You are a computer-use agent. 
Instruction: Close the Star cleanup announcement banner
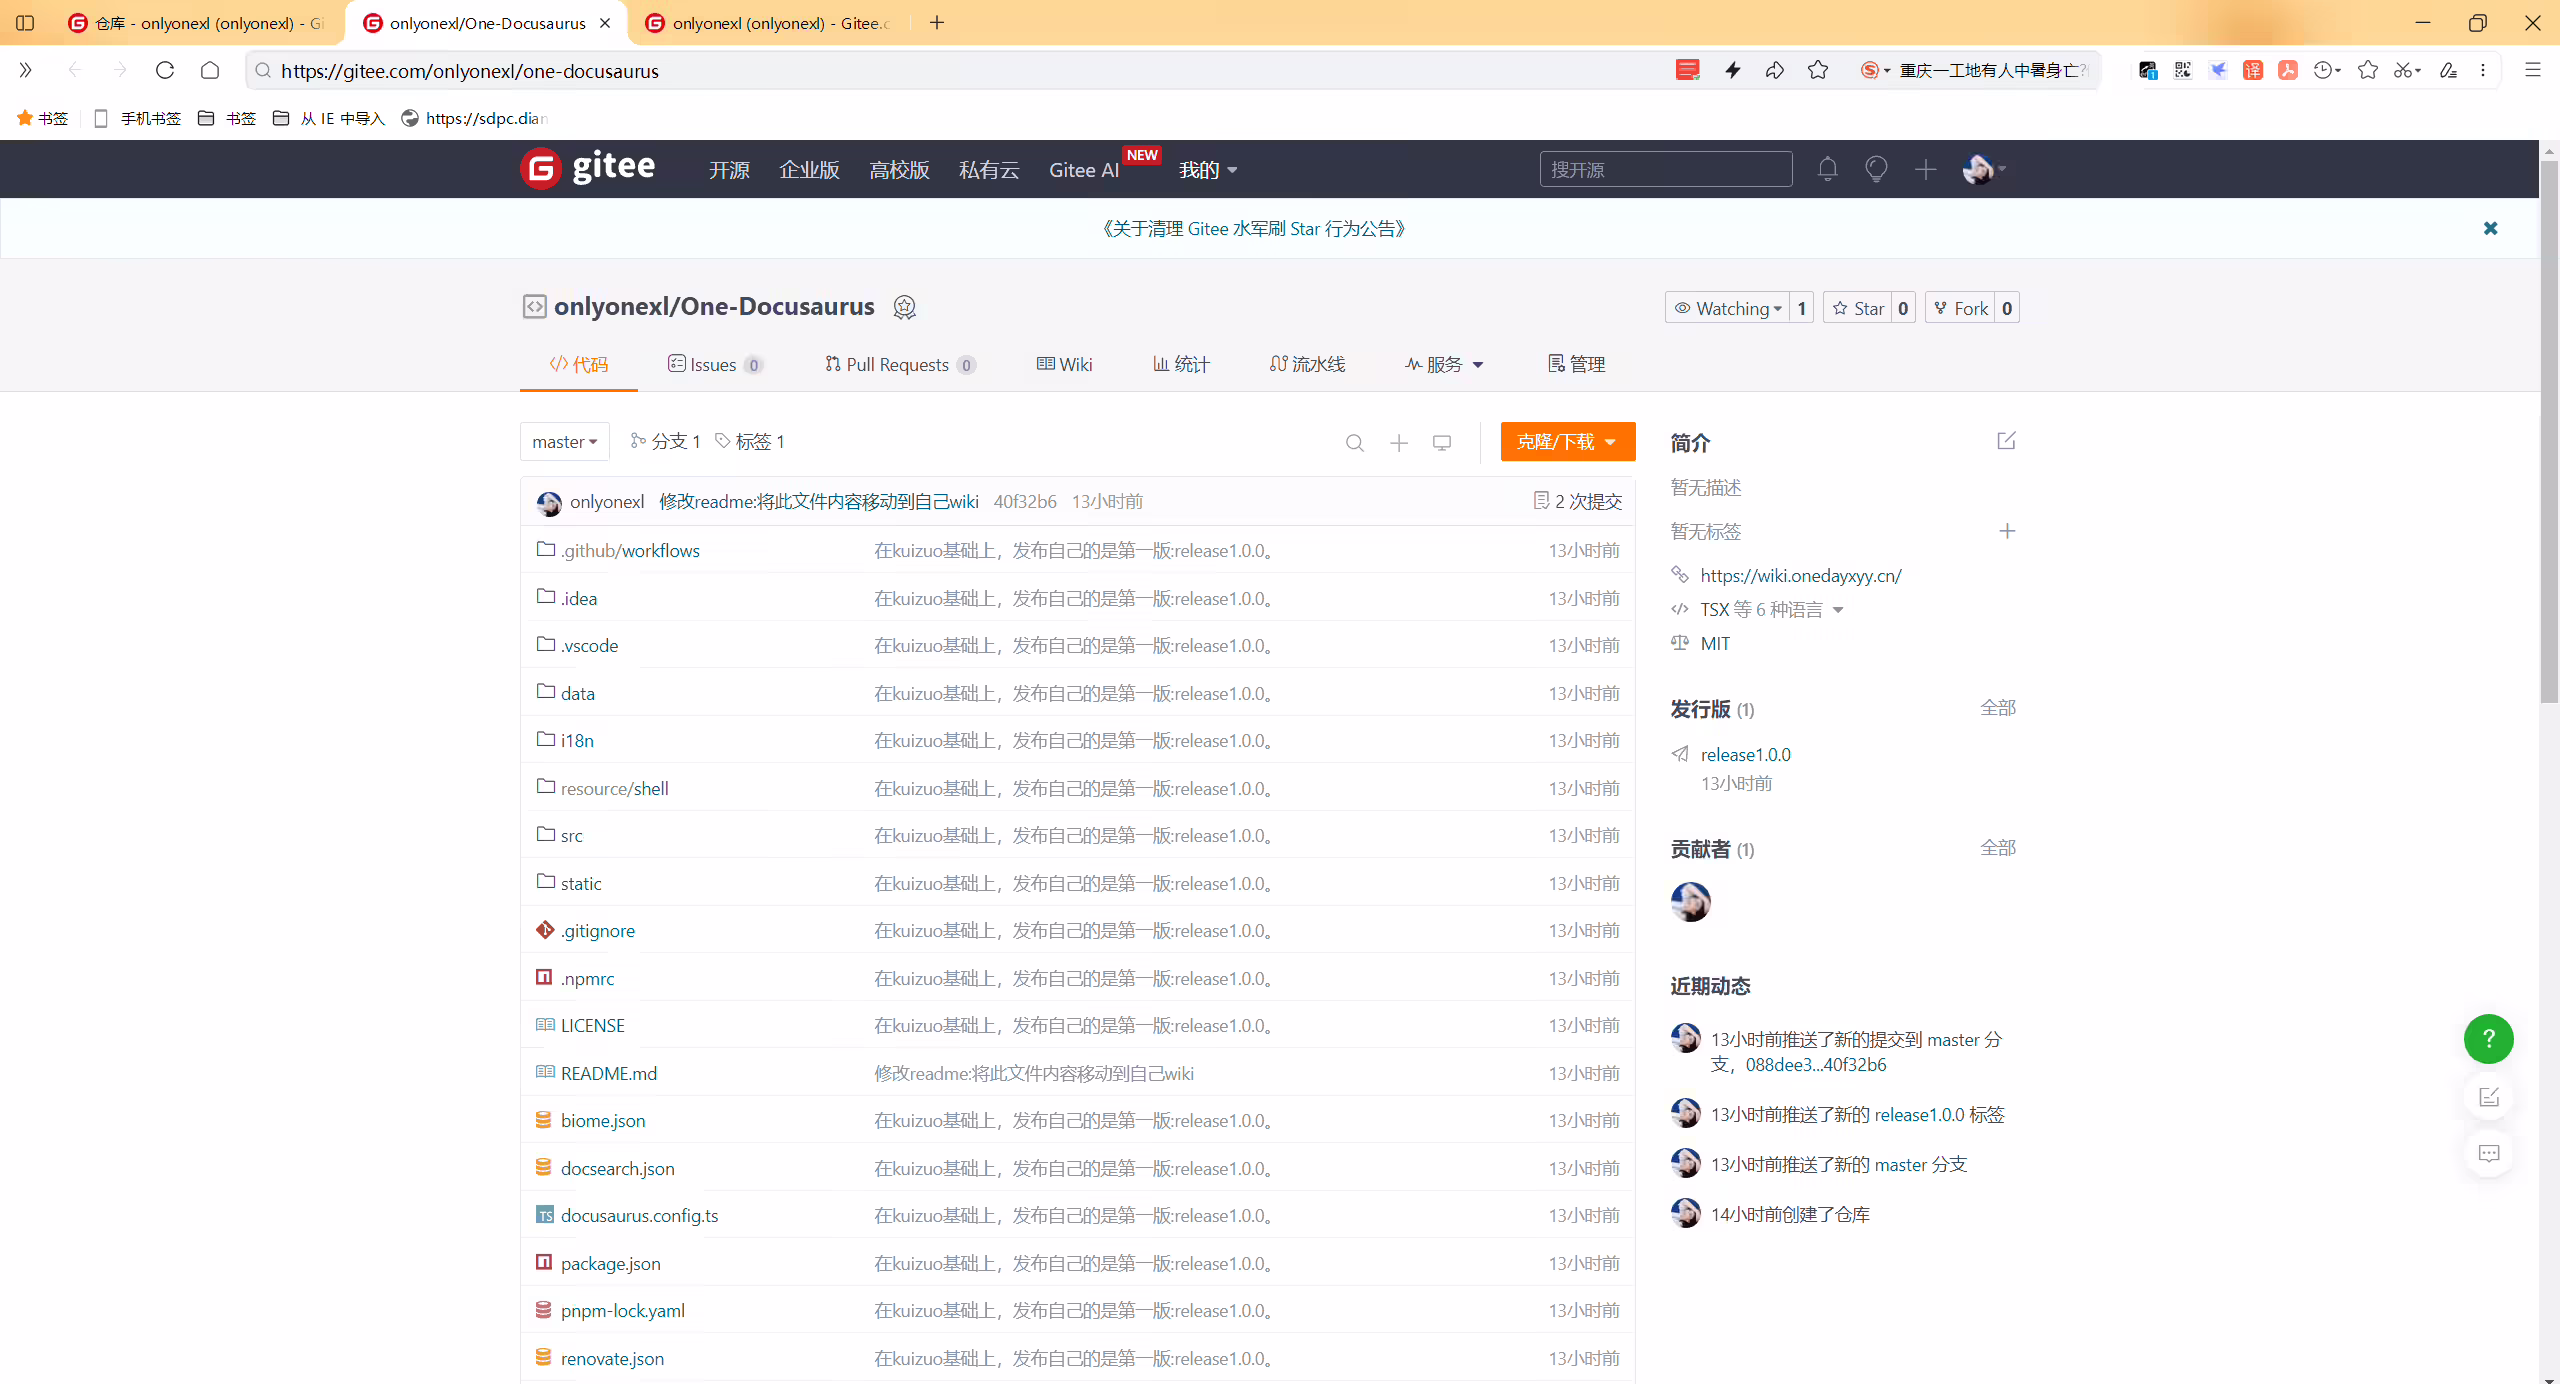(x=2490, y=228)
